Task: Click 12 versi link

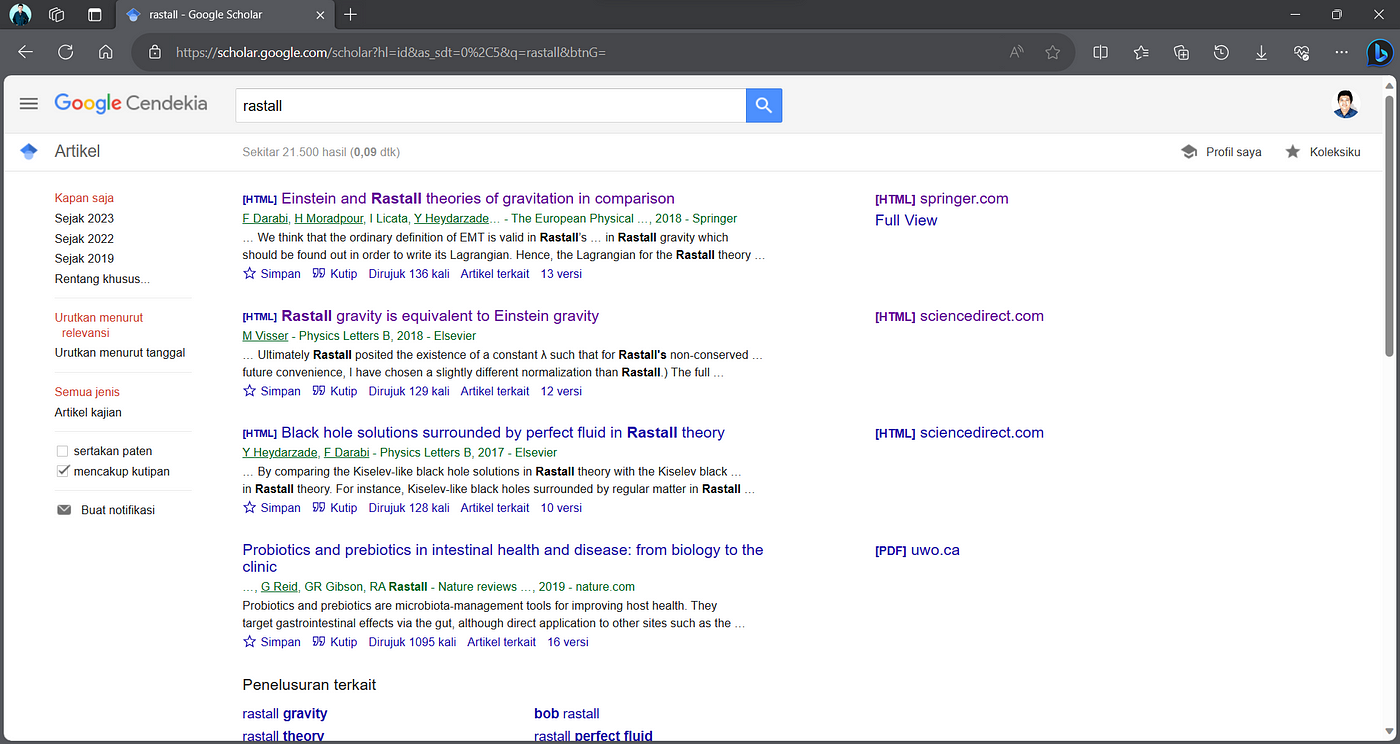Action: (561, 391)
